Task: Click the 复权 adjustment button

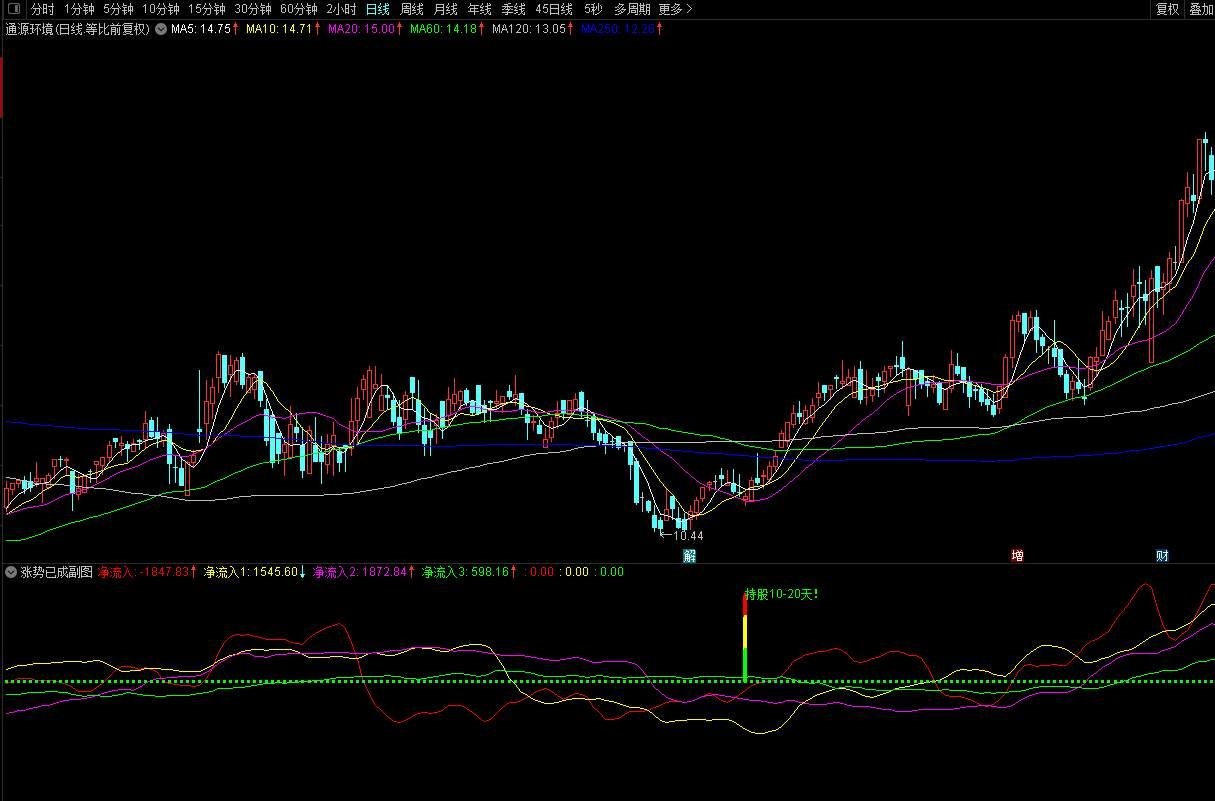Action: click(x=1167, y=9)
